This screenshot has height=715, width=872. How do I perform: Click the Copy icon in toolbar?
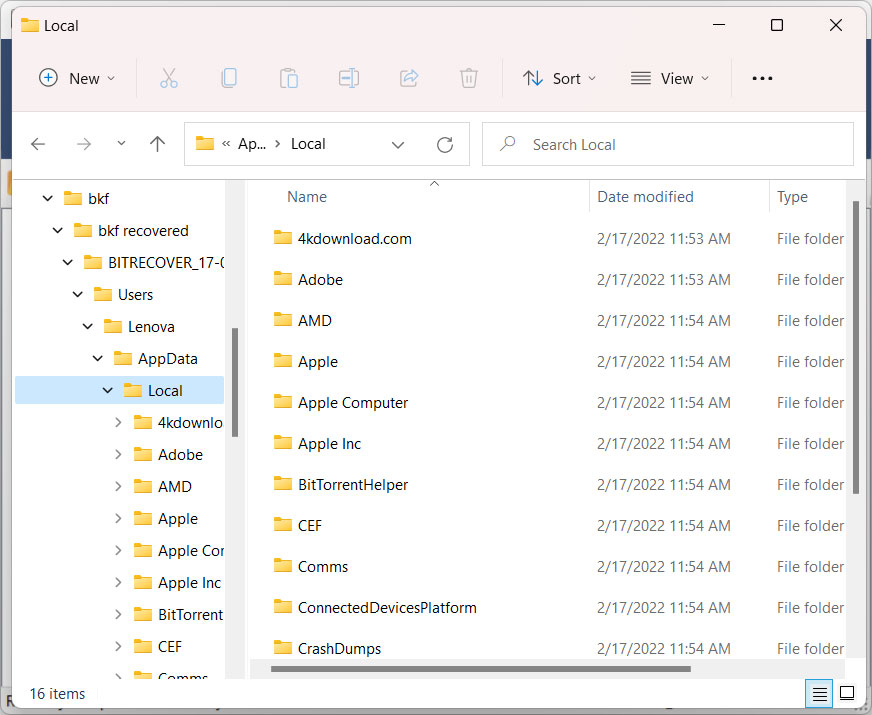coord(229,78)
